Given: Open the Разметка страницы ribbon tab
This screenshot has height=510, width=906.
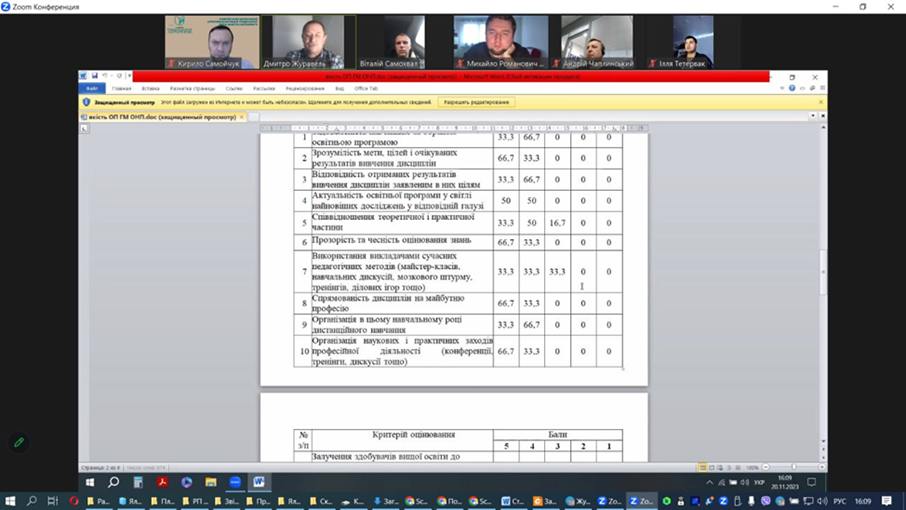Looking at the screenshot, I should click(192, 88).
